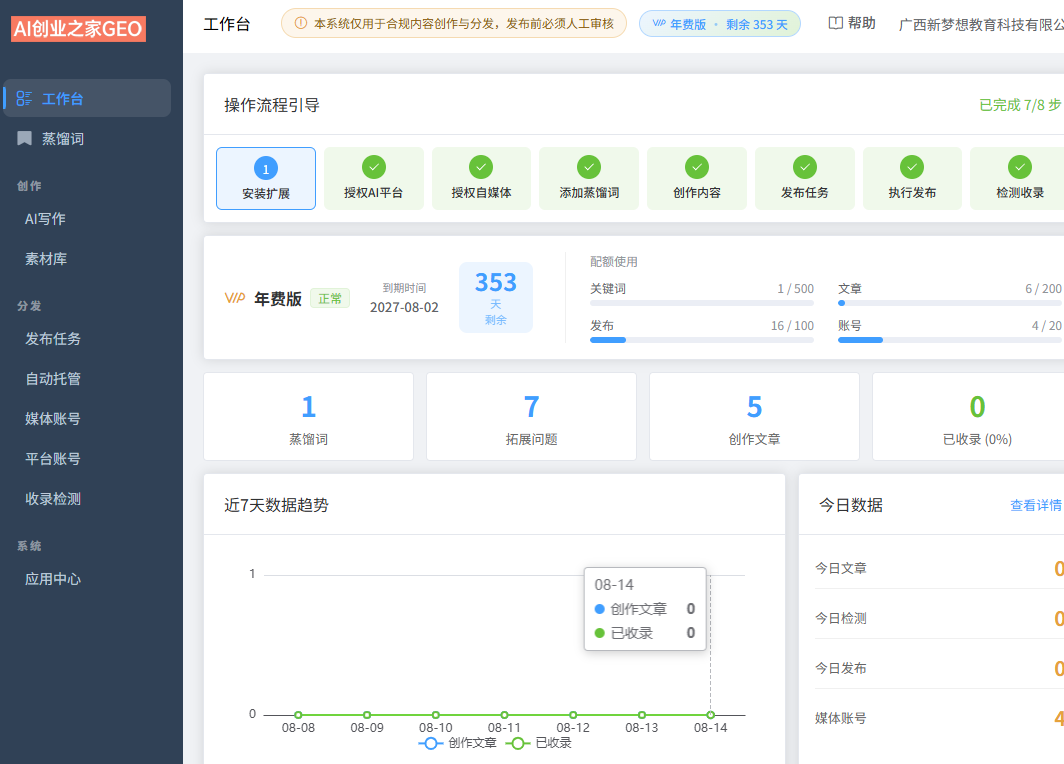
Task: Click the 今日检测 row
Action: tap(939, 618)
